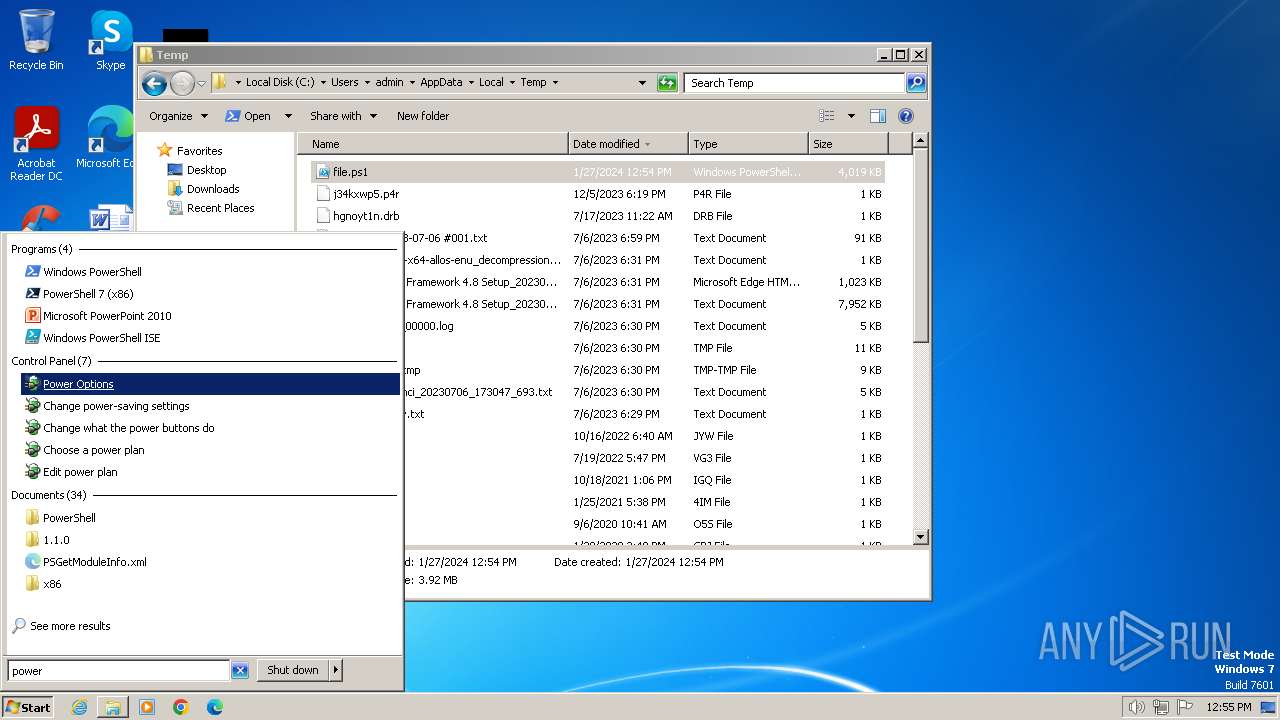Launch PowerShell 7 (x86) entry
Screen dimensions: 1280x720
[88, 294]
